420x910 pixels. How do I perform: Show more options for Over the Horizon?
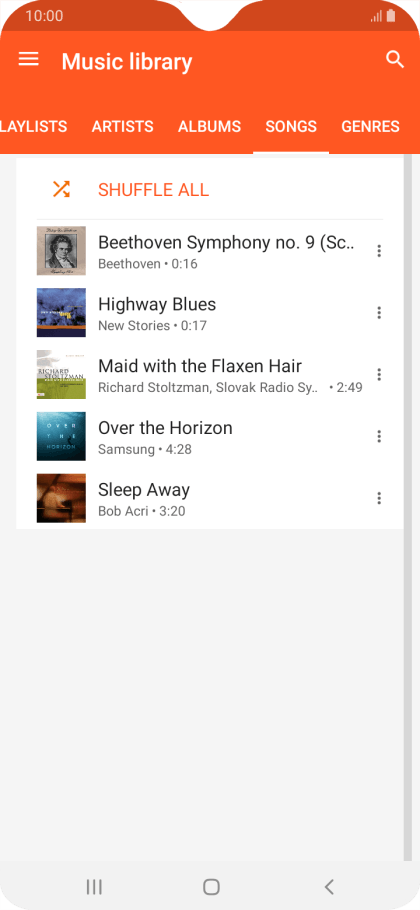coord(379,436)
